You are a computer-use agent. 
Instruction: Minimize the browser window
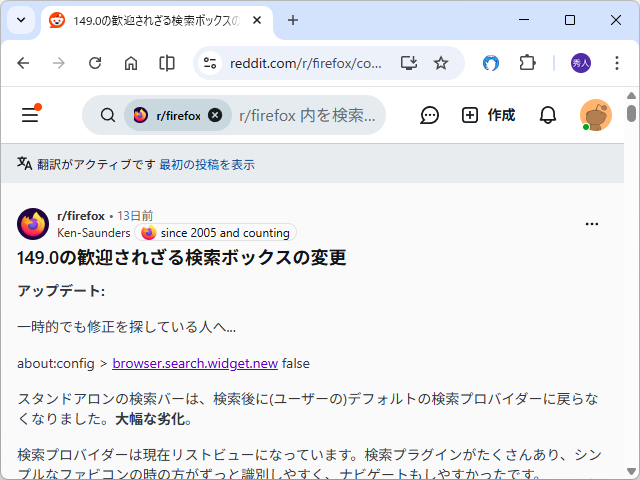pyautogui.click(x=524, y=20)
